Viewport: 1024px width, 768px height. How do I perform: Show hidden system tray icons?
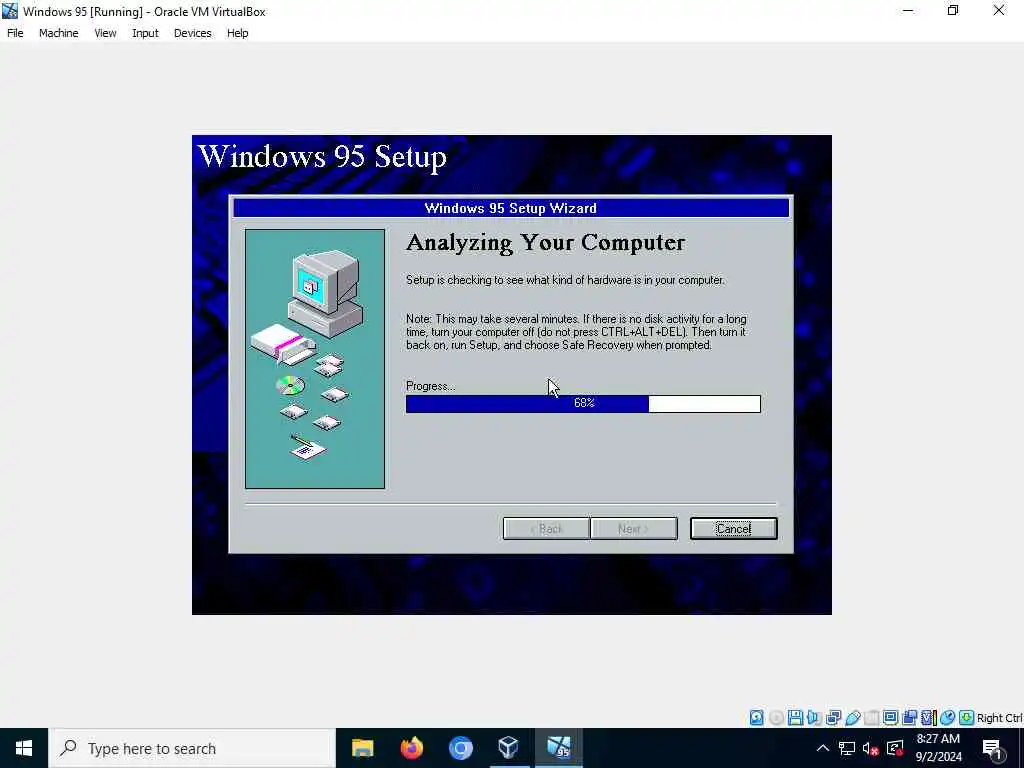(x=823, y=748)
